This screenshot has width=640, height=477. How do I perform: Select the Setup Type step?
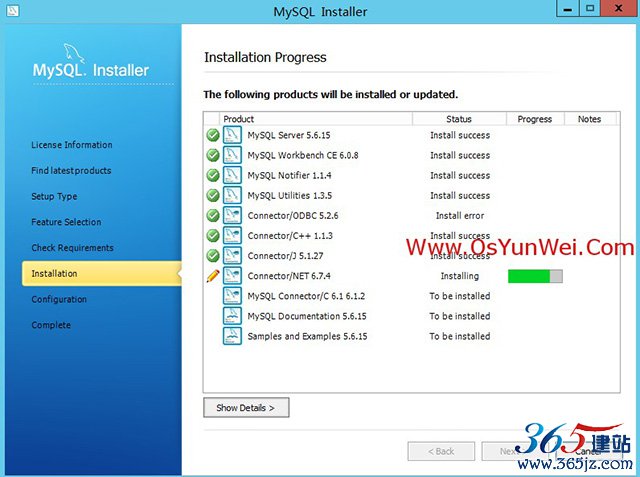(54, 196)
